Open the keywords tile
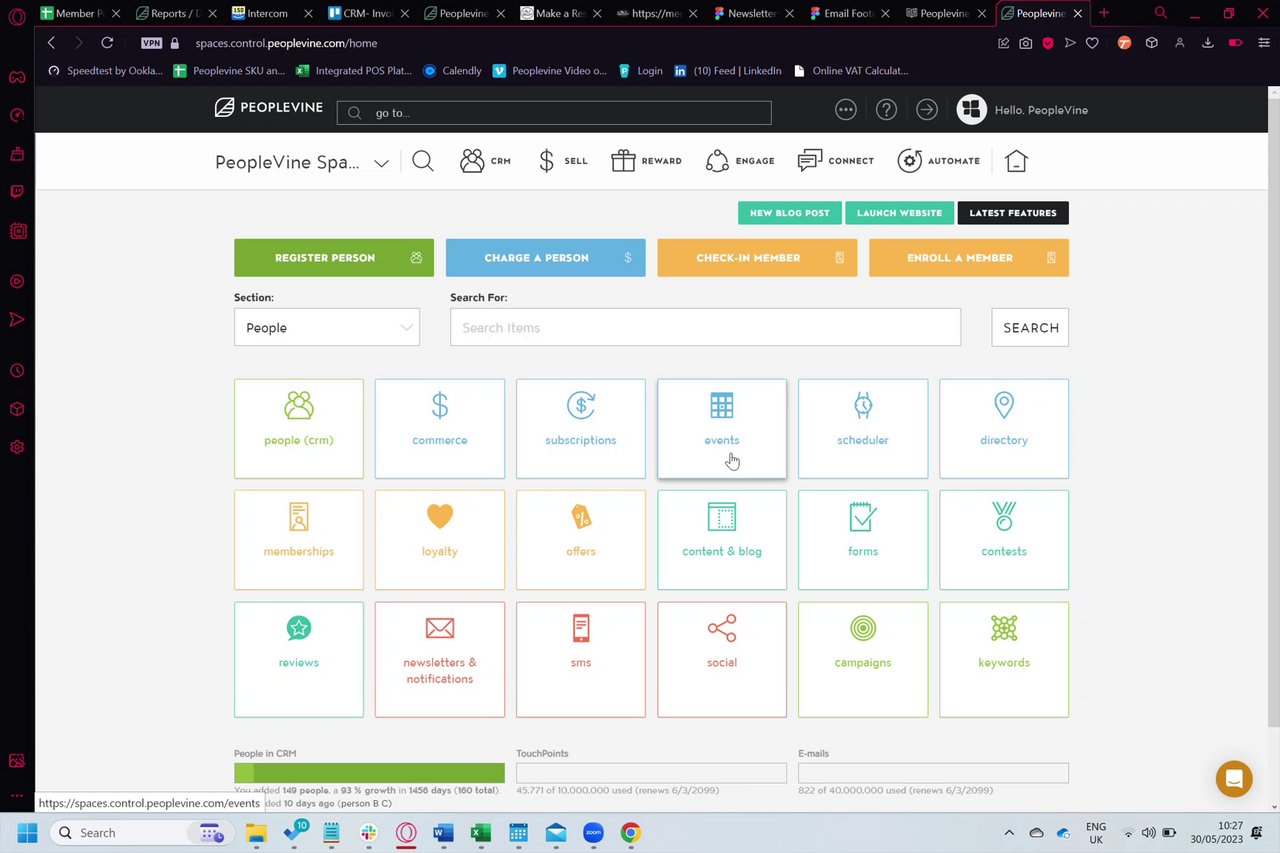1280x853 pixels. point(1004,659)
